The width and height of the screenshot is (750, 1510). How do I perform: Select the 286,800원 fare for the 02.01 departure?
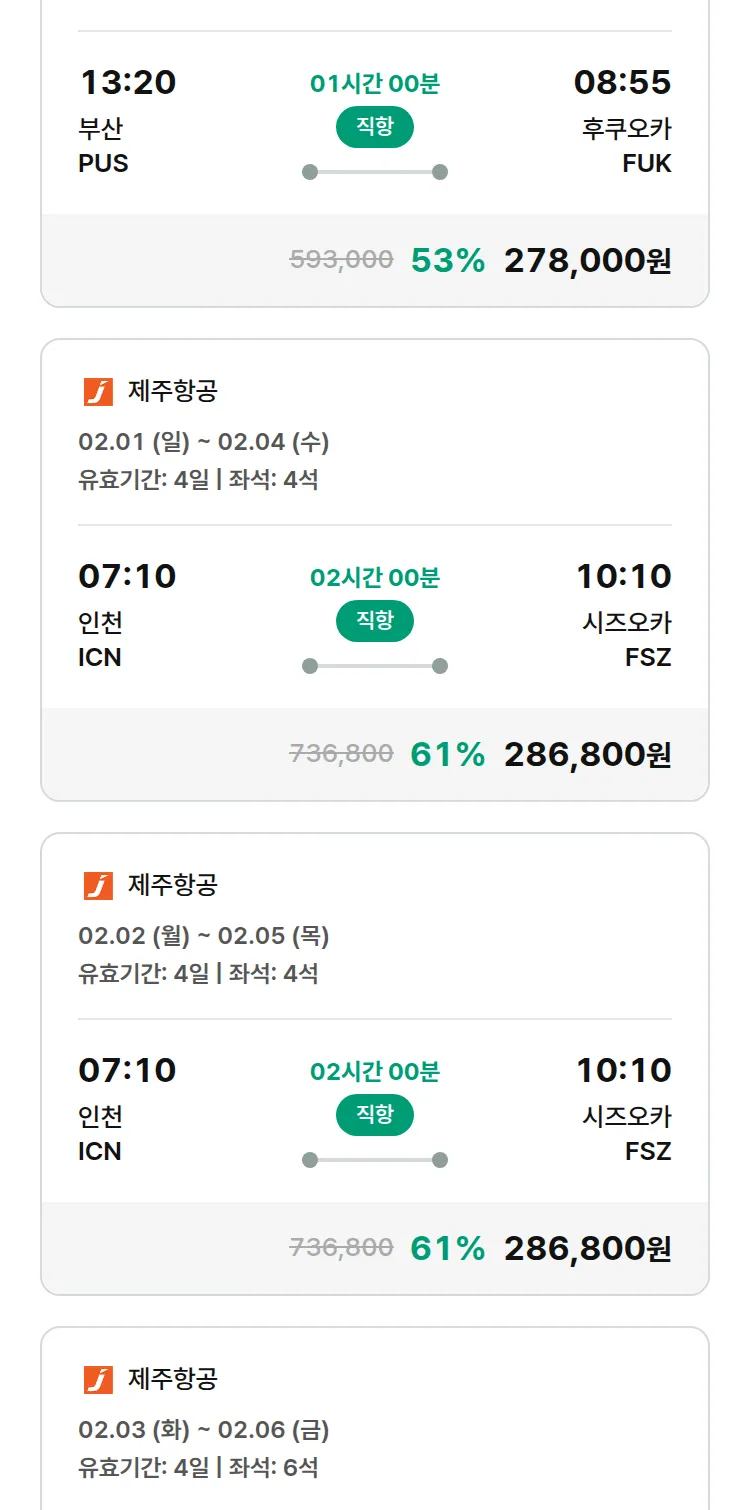tap(587, 755)
